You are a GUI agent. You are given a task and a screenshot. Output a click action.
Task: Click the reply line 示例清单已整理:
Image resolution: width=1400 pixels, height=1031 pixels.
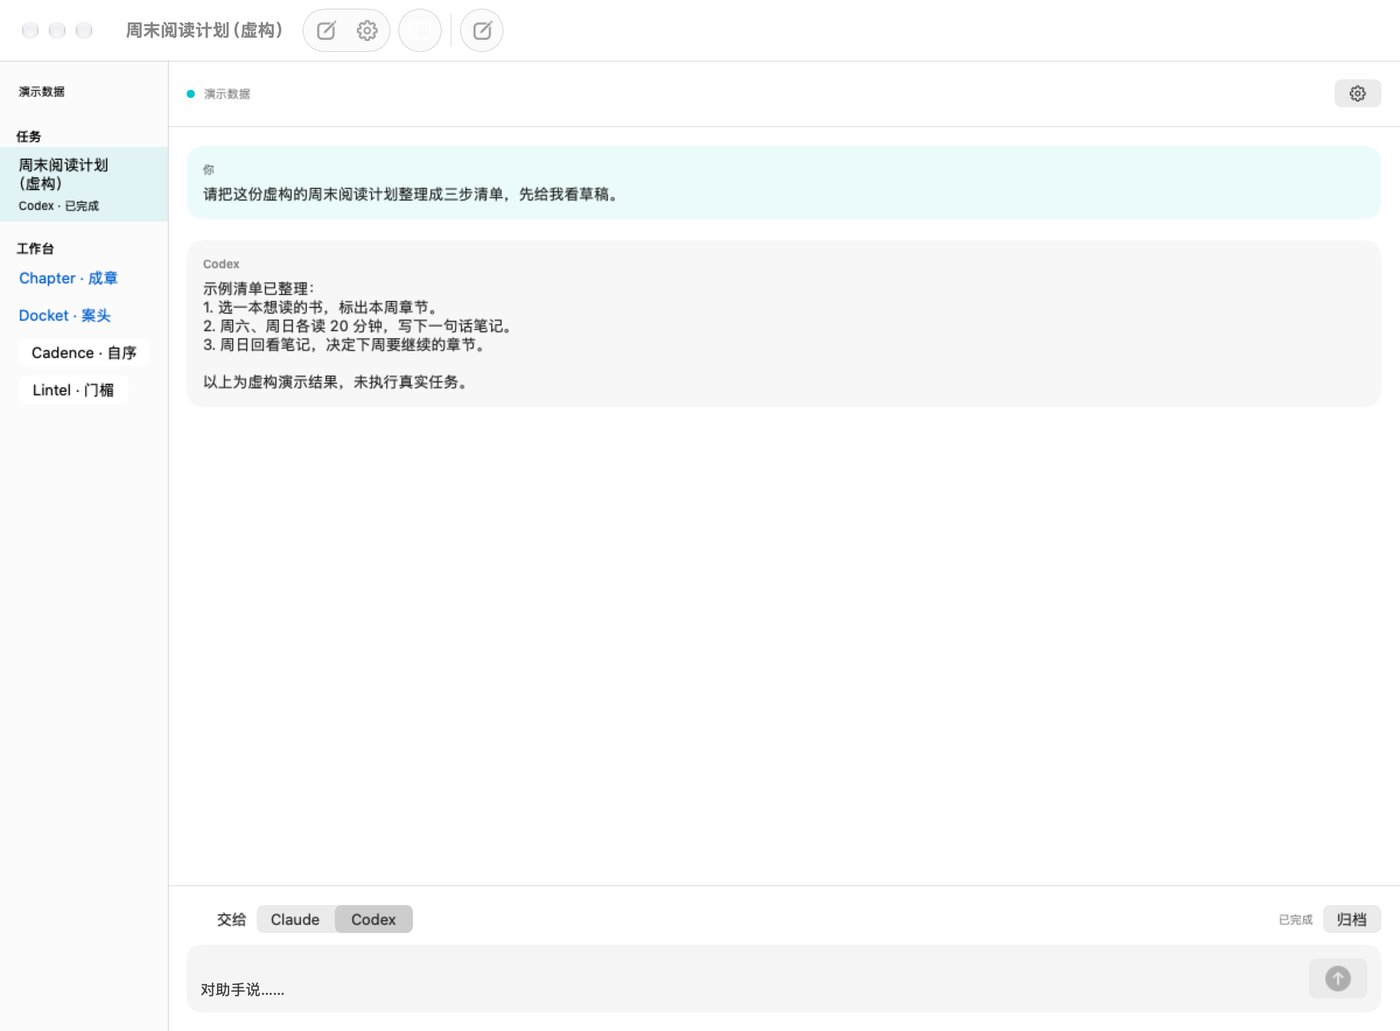(259, 288)
